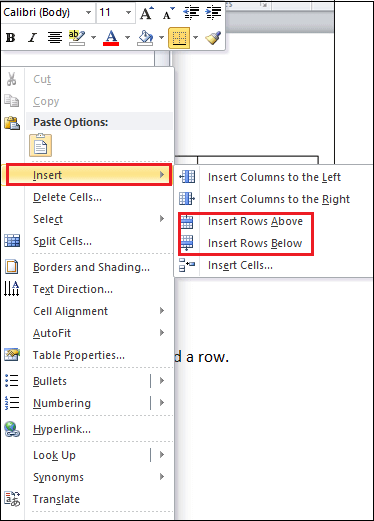Toggle the Shading paint bucket button

[145, 38]
